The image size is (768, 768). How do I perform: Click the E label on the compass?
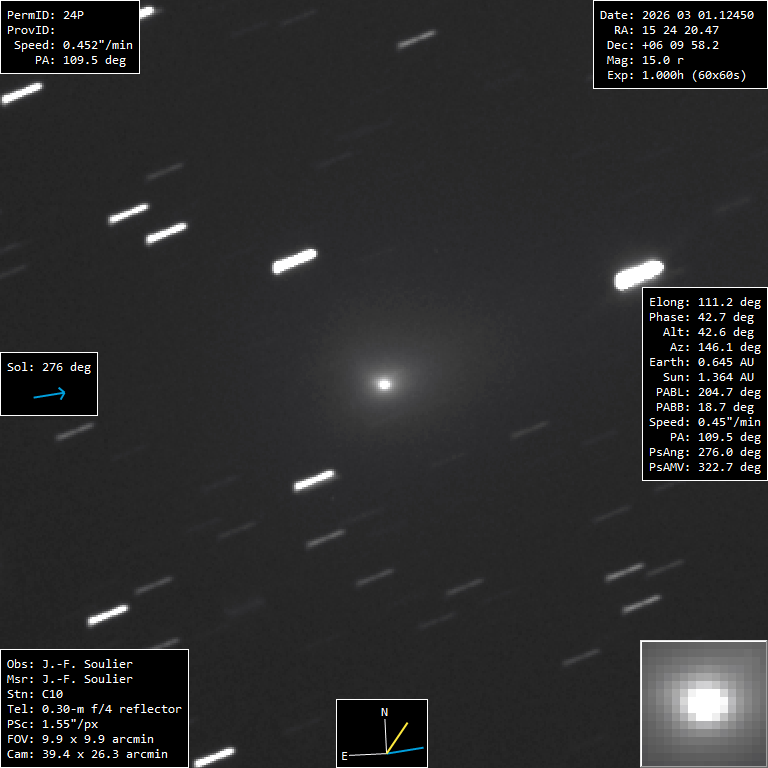click(x=345, y=756)
